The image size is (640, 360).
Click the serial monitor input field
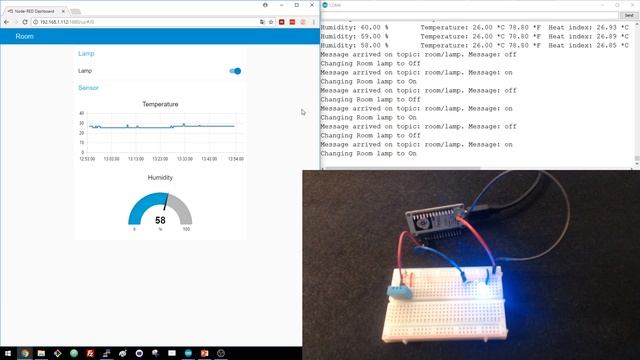click(x=470, y=15)
